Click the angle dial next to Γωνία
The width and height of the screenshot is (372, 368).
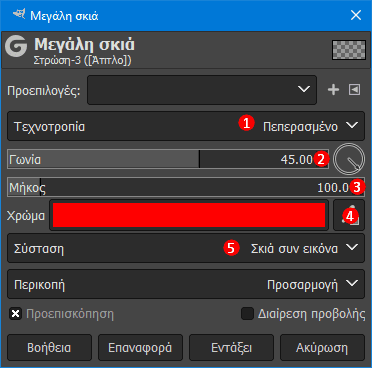[348, 159]
